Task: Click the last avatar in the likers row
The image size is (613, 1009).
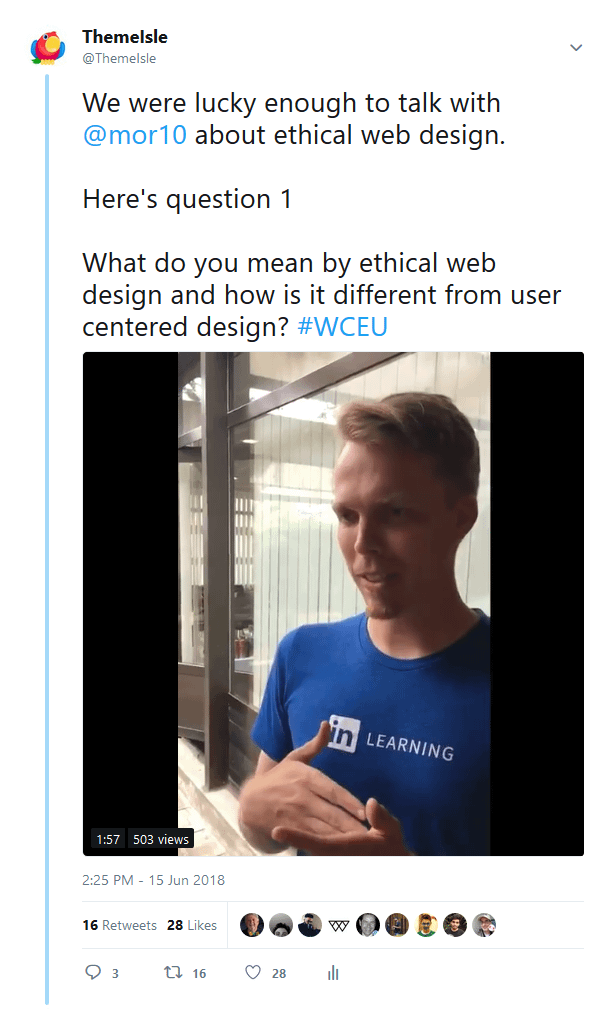Action: click(484, 925)
